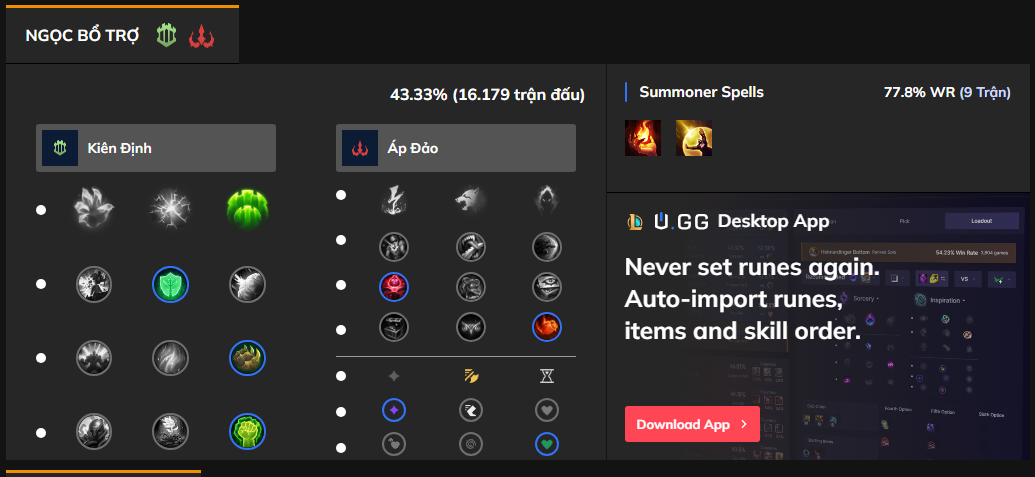Screen dimensions: 1035x477
Task: Click the Aftershock keystone rune icon
Action: (170, 208)
